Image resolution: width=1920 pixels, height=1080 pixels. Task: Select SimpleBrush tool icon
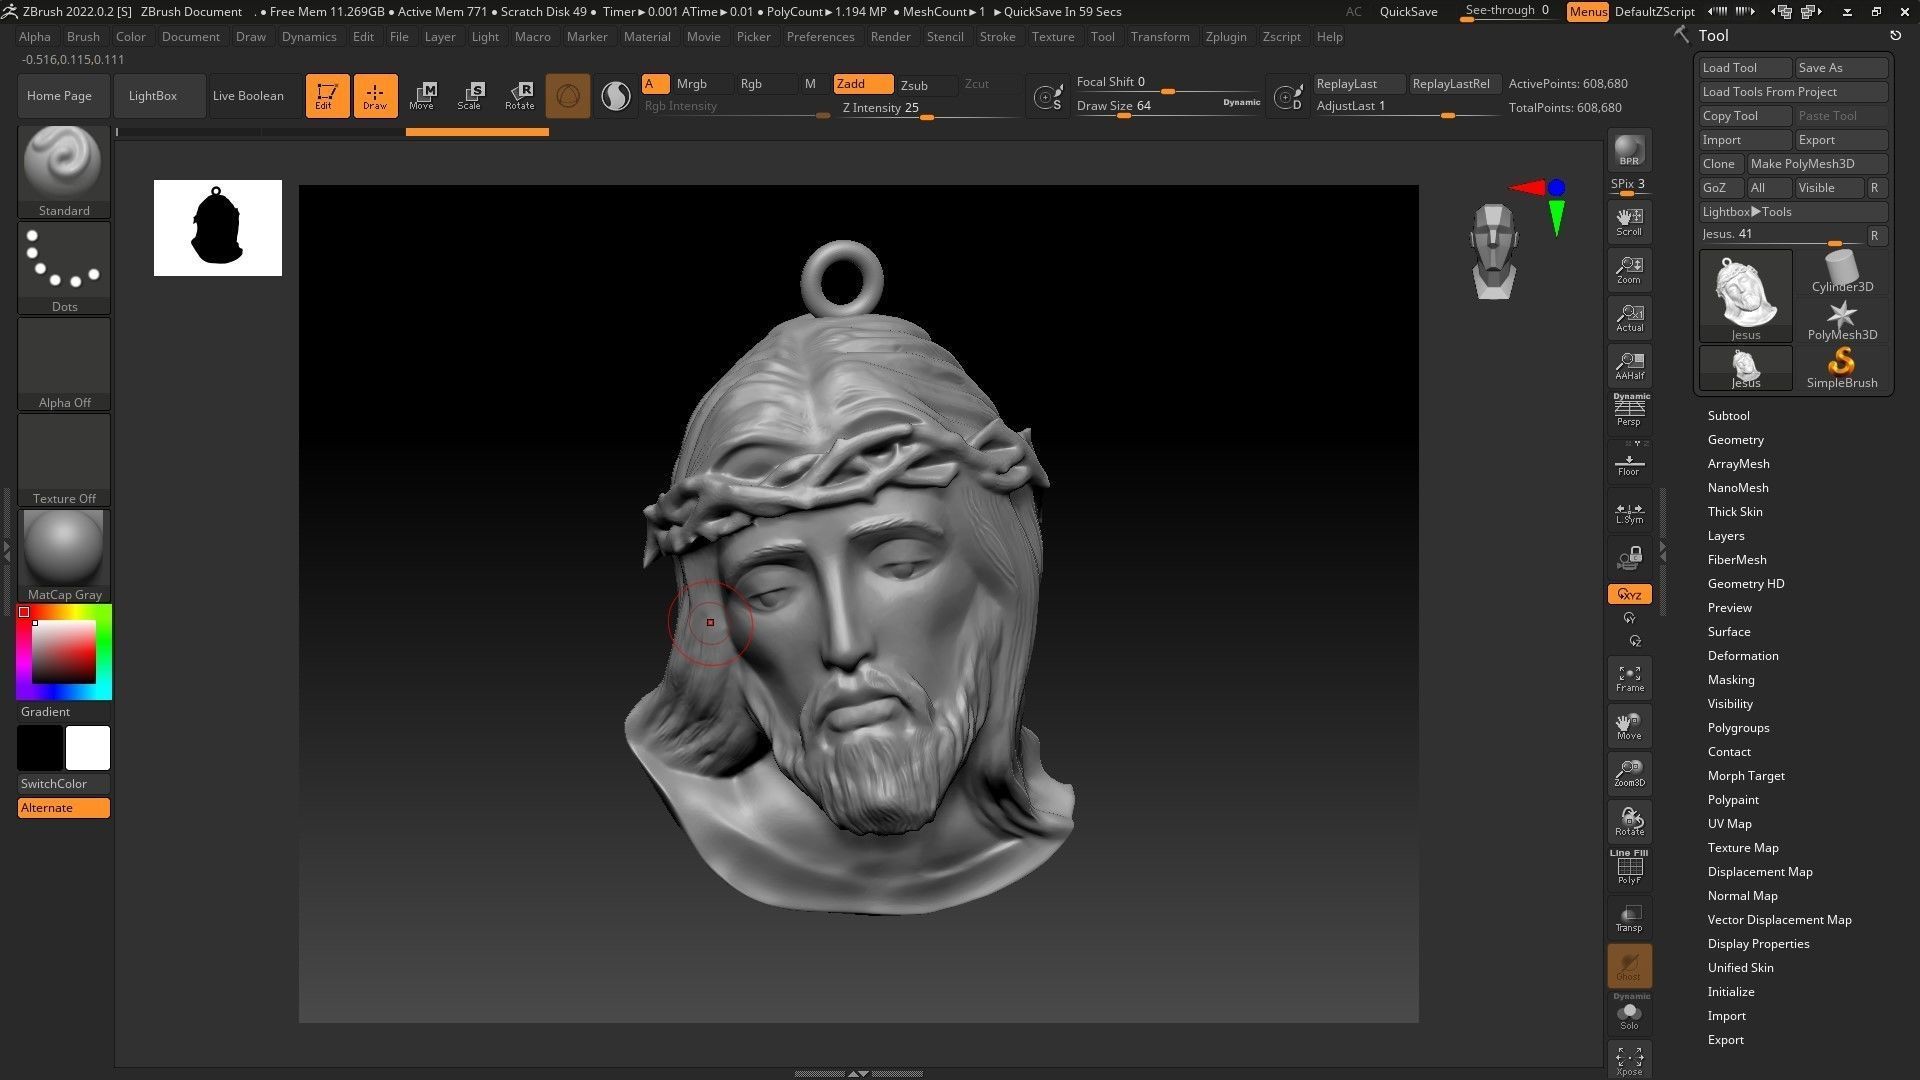tap(1841, 367)
